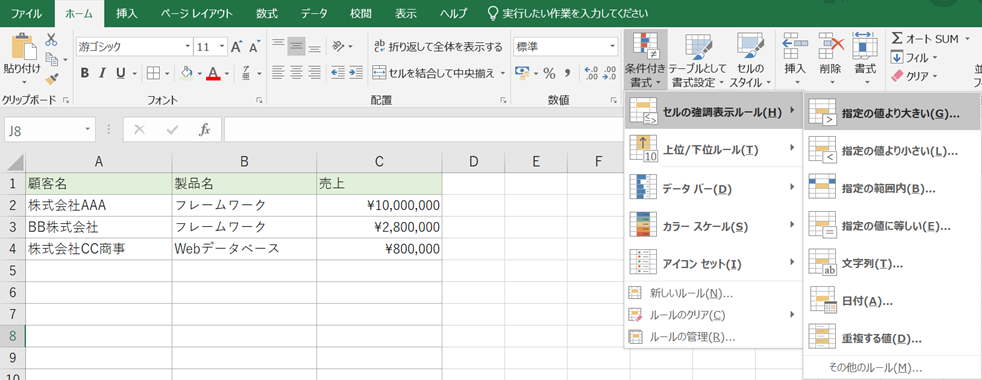Switch to the データ tab
This screenshot has height=380, width=982.
tap(314, 13)
